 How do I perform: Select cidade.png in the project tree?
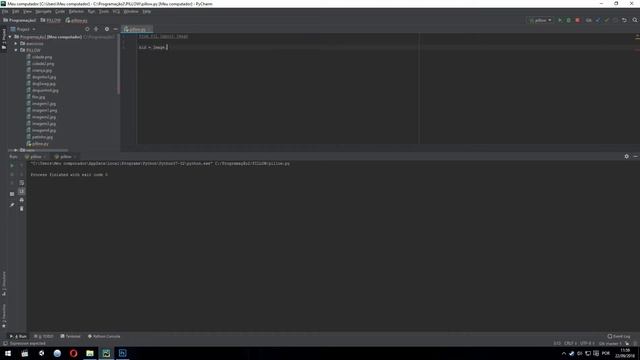(39, 57)
